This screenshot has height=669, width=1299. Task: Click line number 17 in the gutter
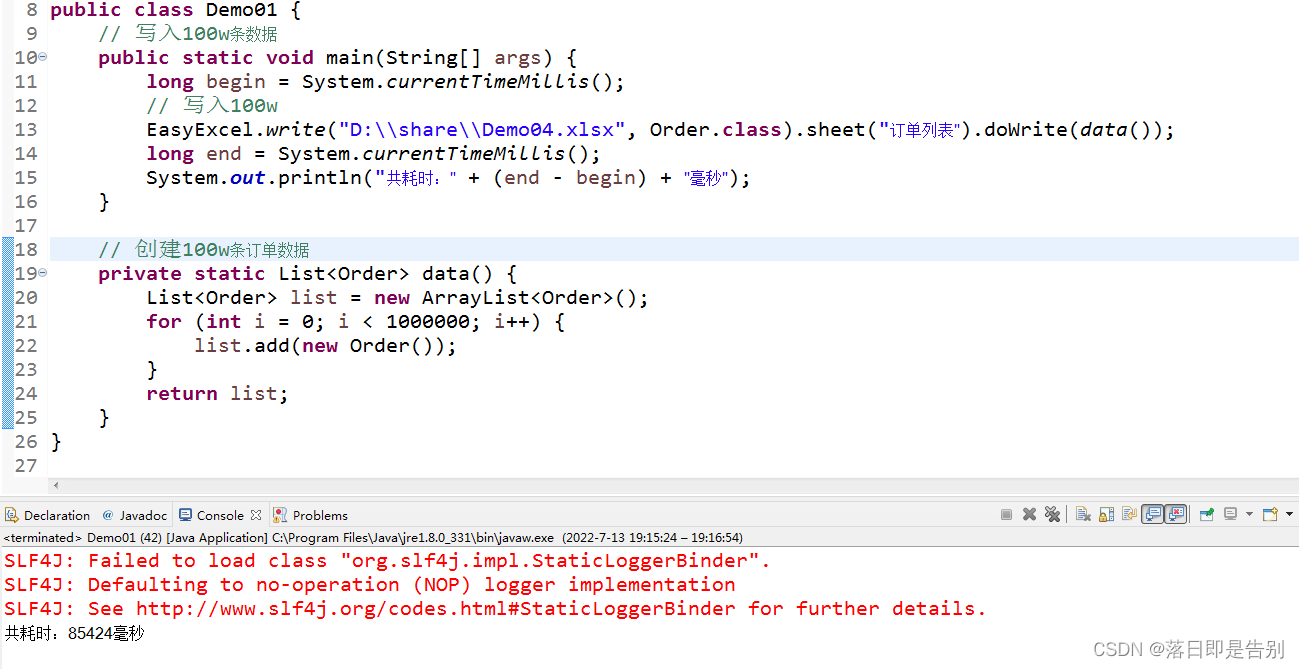[x=26, y=225]
